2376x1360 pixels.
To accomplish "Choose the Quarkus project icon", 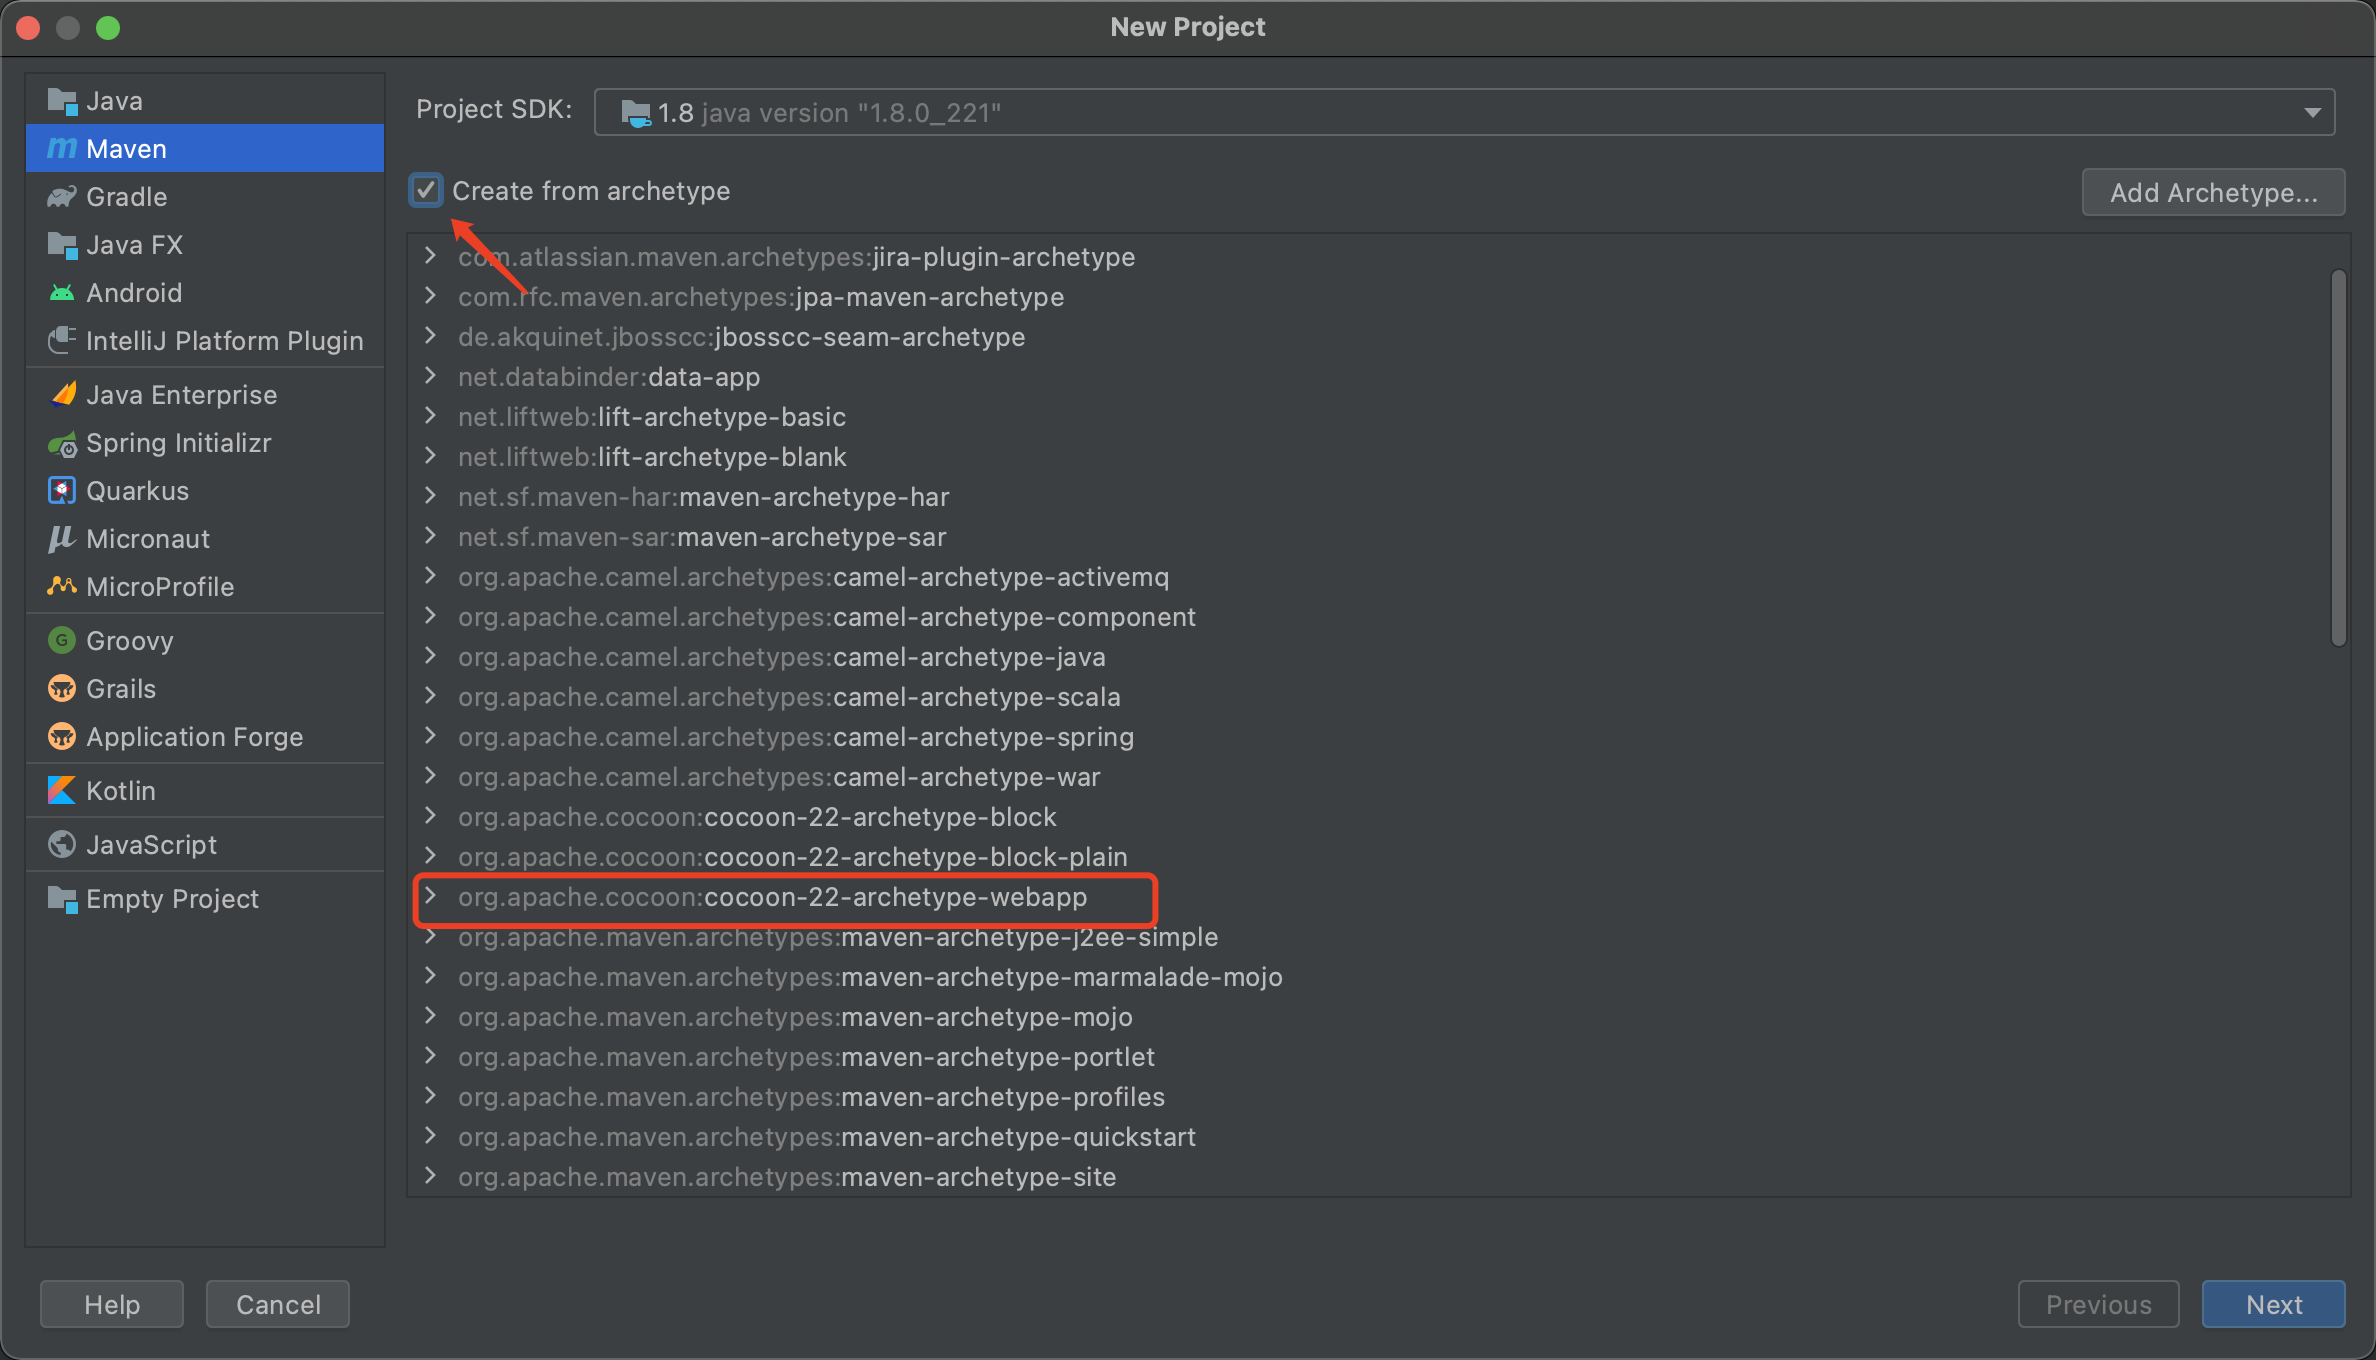I will (x=61, y=491).
